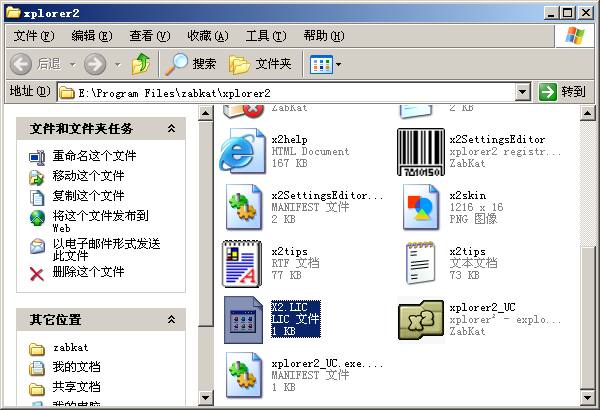Screen dimensions: 600x410
Task: Open the 工具(T) menu
Action: (266, 36)
